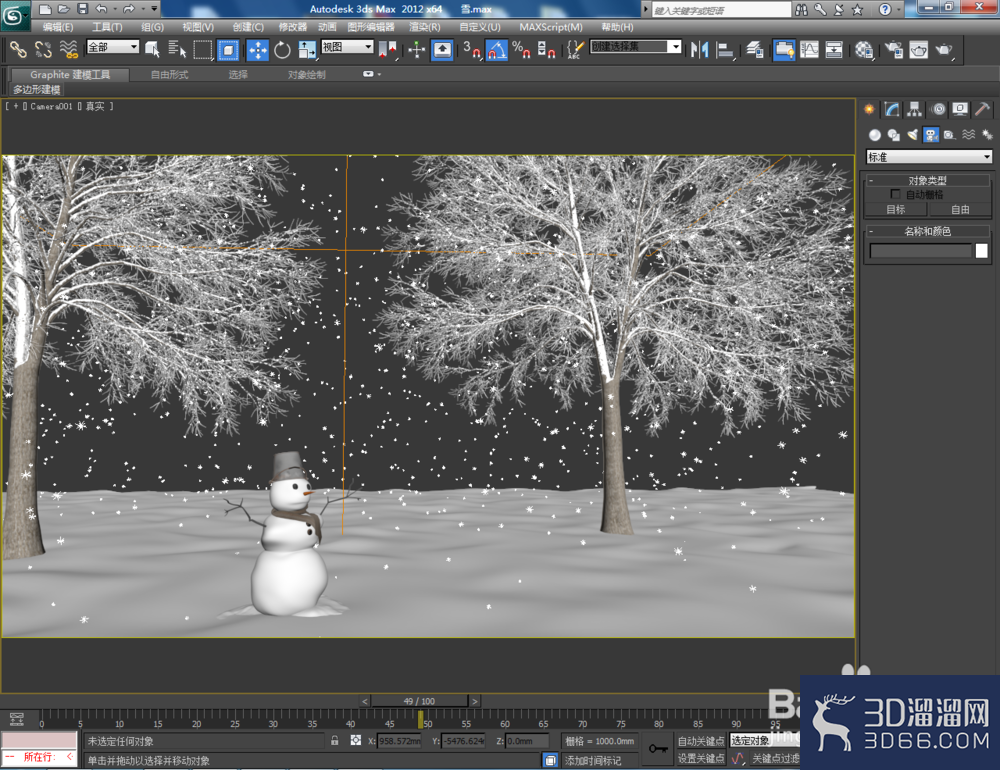Click the Mirror tool icon
Image resolution: width=1000 pixels, height=770 pixels.
tap(700, 50)
